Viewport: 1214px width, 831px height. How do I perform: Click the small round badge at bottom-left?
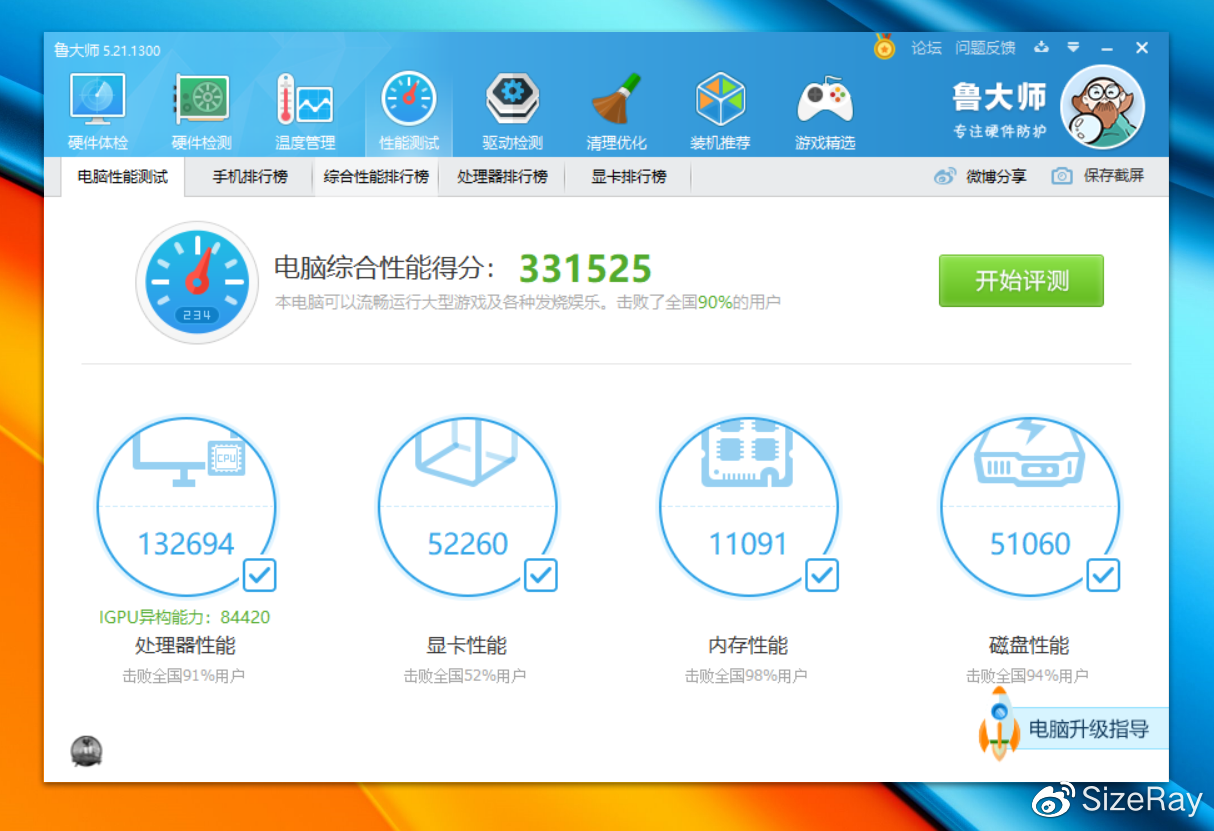87,751
